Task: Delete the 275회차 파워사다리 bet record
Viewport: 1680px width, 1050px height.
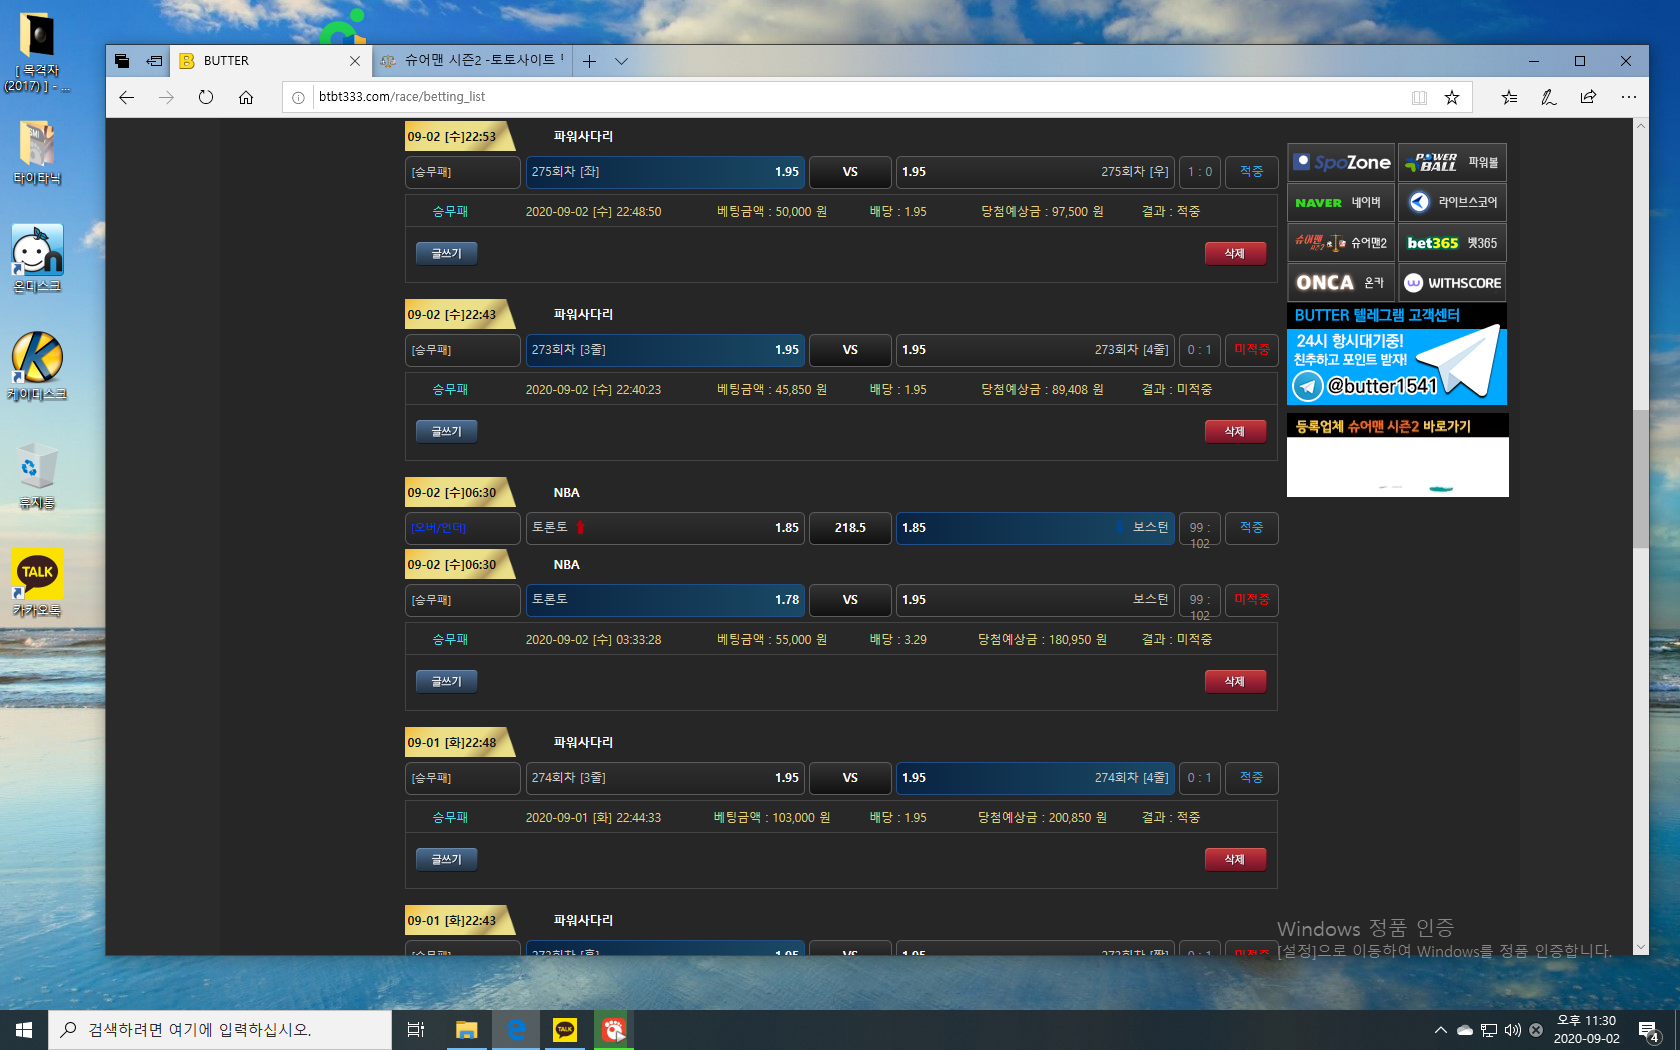Action: [x=1235, y=254]
